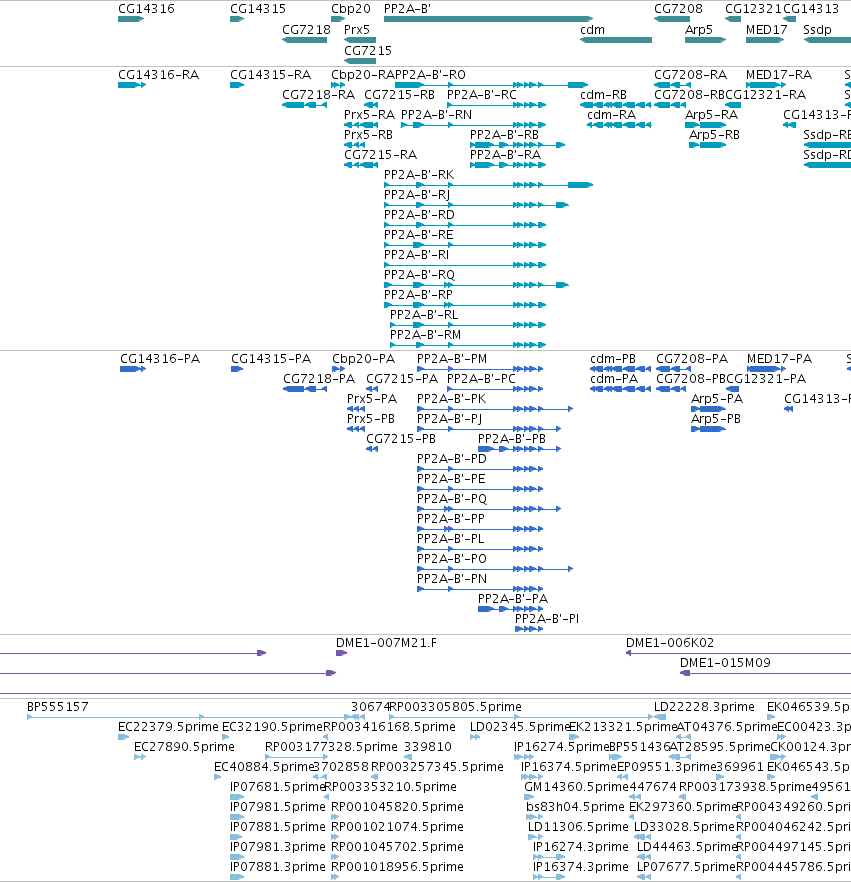Select the Prx5-PB protein label

click(371, 419)
